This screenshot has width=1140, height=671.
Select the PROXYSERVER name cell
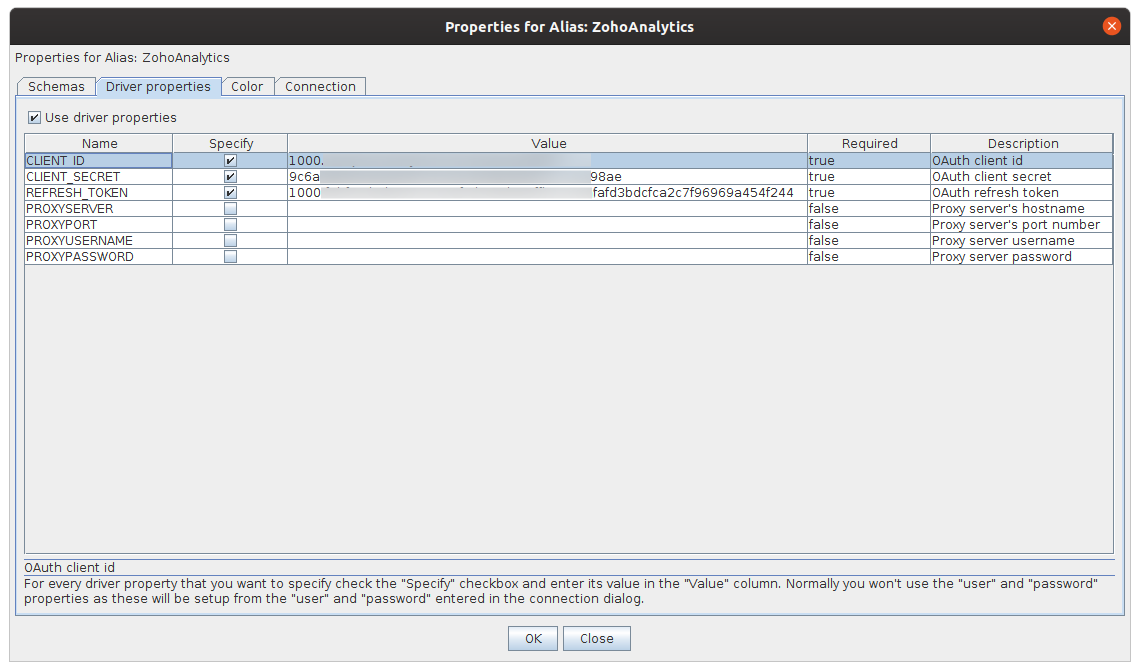tap(99, 209)
